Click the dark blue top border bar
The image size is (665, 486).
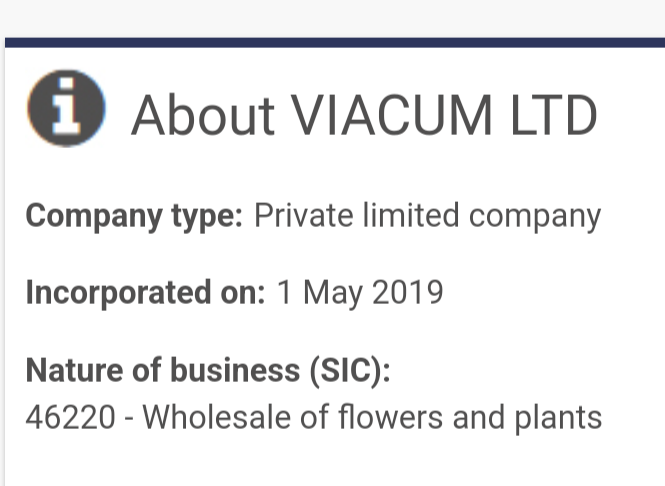(335, 42)
